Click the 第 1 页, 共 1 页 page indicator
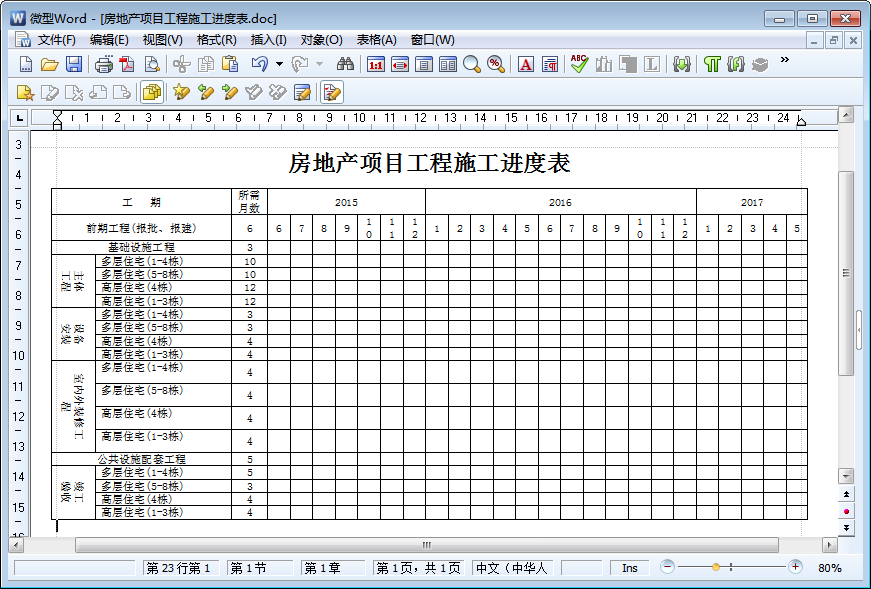Viewport: 871px width, 589px height. (x=418, y=568)
